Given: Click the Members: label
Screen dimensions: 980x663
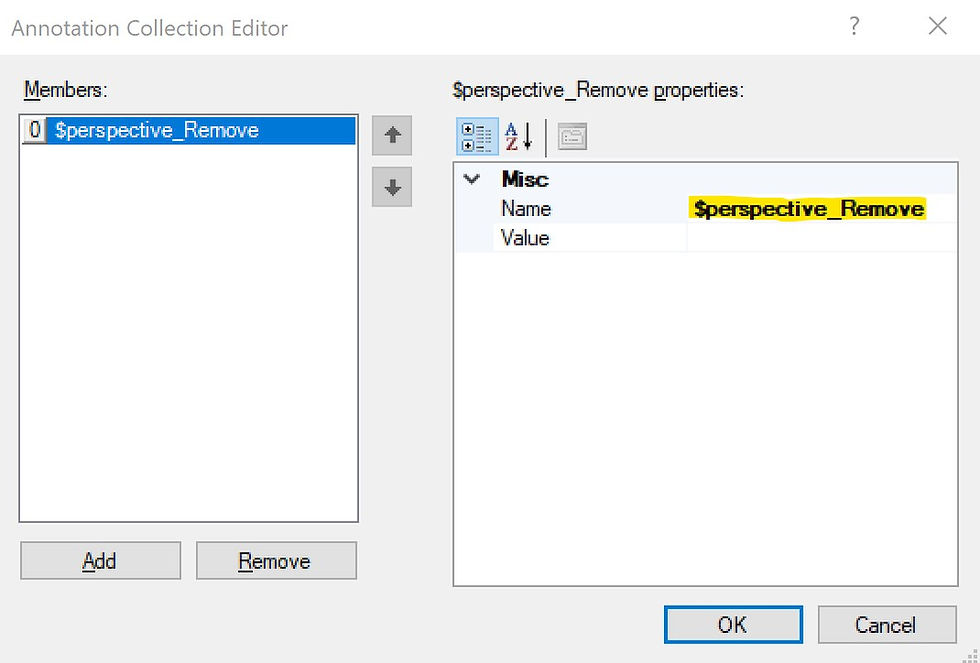Looking at the screenshot, I should click(x=66, y=90).
